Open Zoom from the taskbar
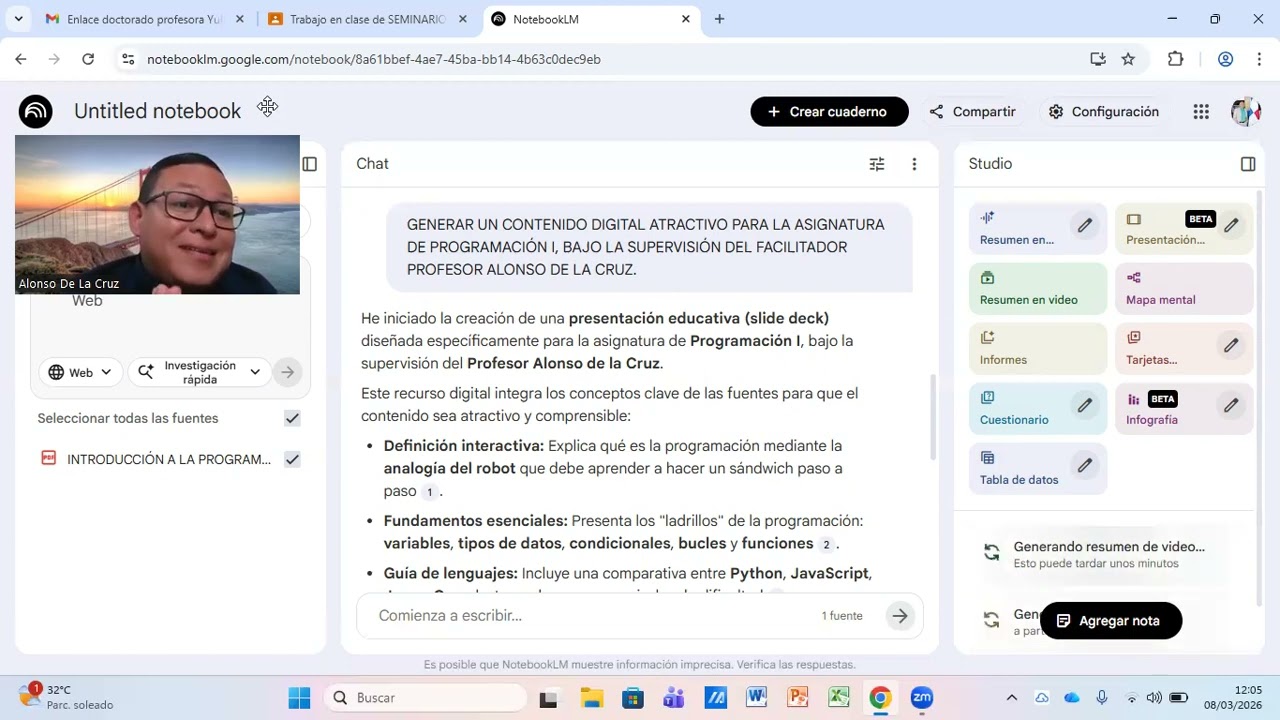This screenshot has height=720, width=1280. tap(922, 698)
